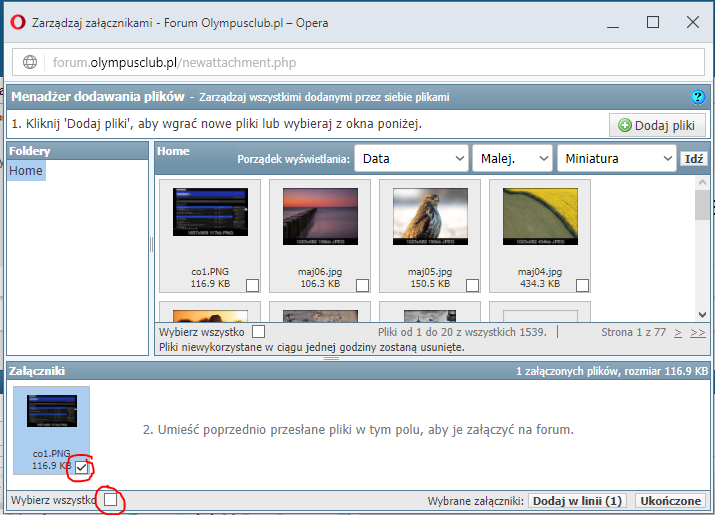Open the Data sort order dropdown
The height and width of the screenshot is (515, 715).
coord(413,158)
